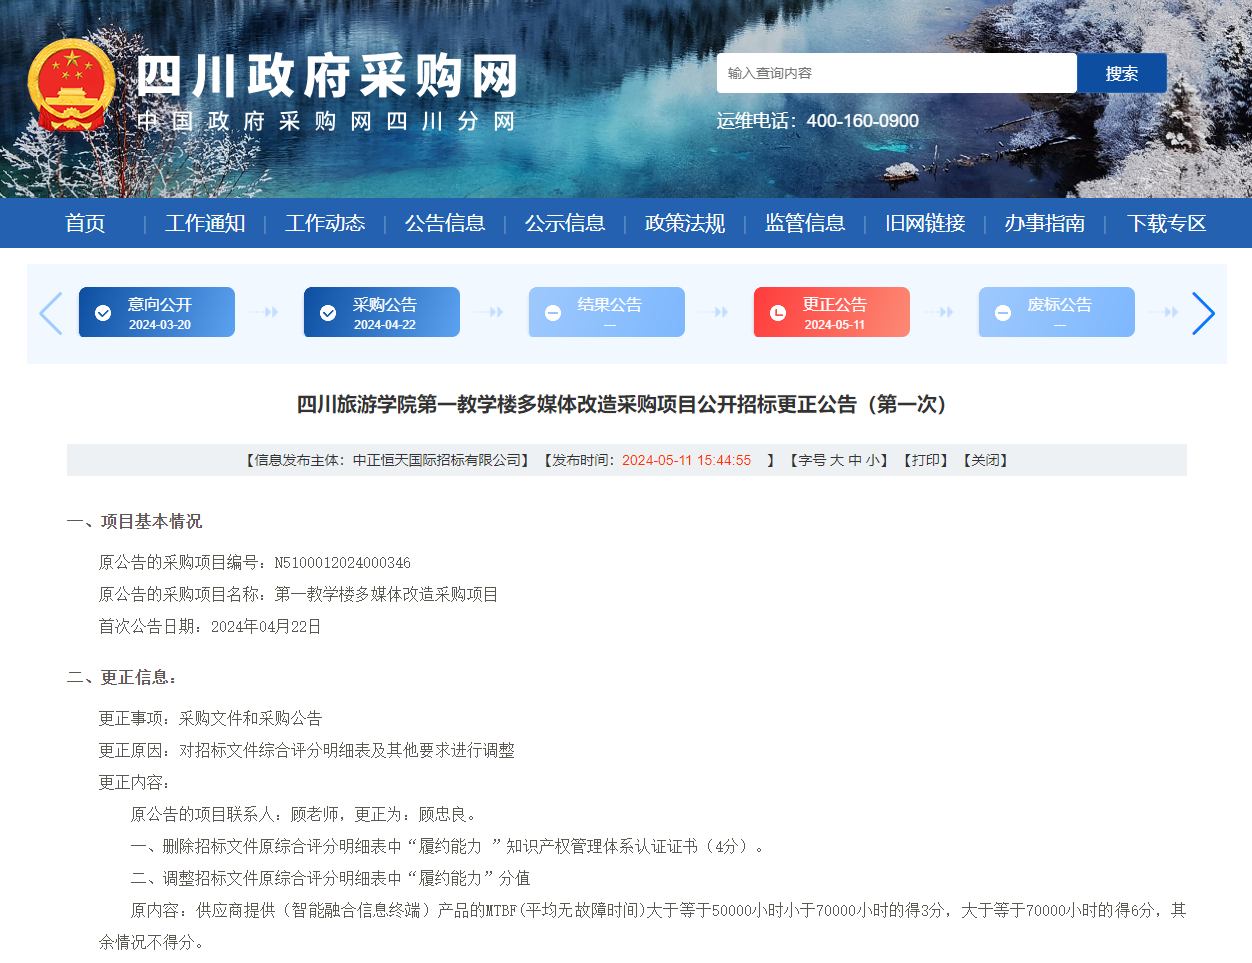This screenshot has width=1252, height=963.
Task: Click the announcement title heading
Action: click(626, 404)
